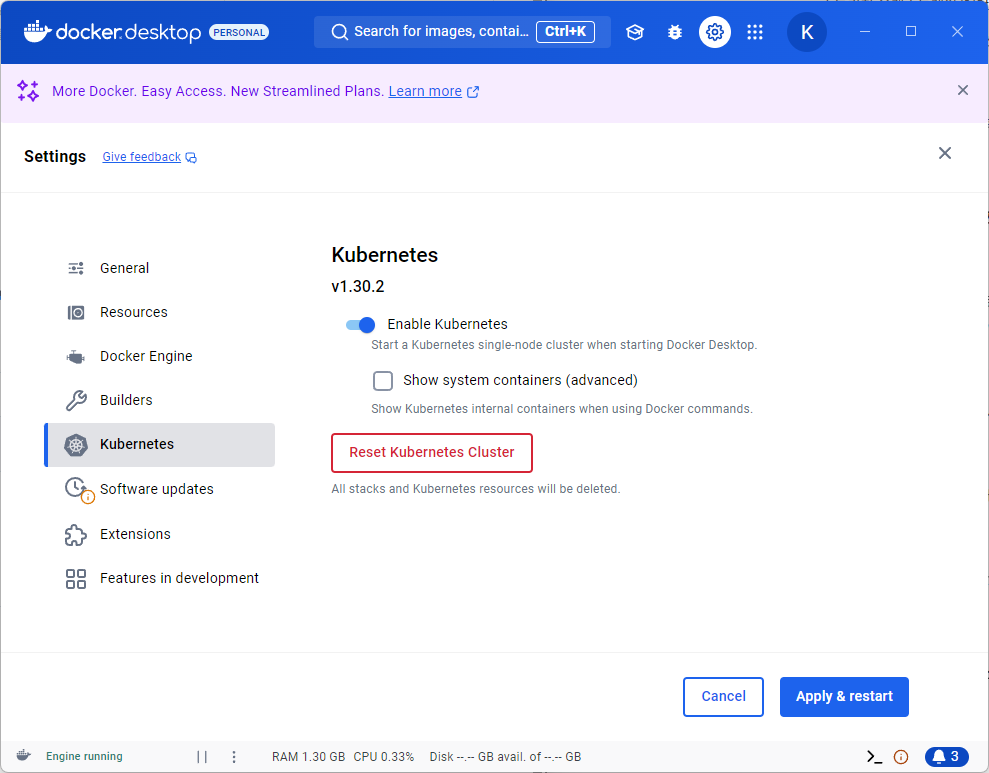Click the sparkle icon in promo banner

coord(28,91)
